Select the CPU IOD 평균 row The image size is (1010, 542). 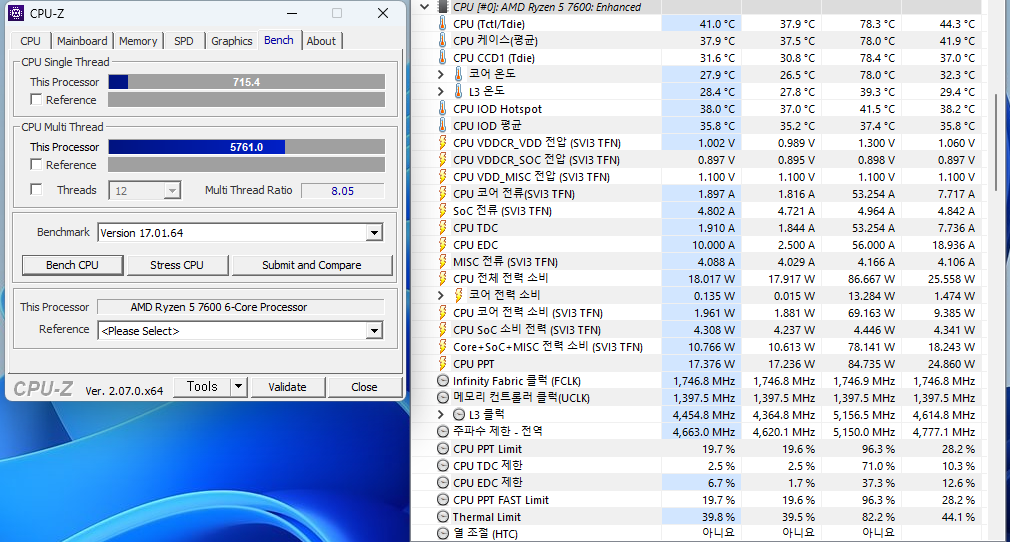697,126
